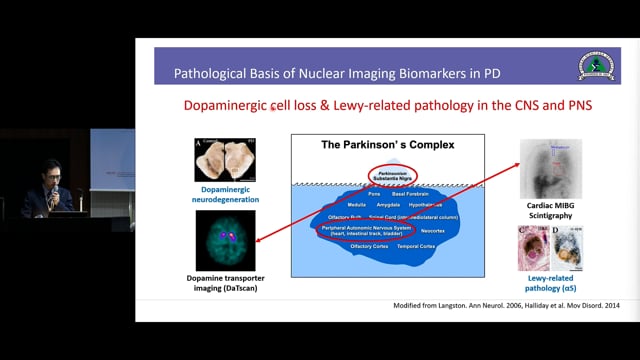The width and height of the screenshot is (640, 360).
Task: Click the 'Neocortex' label in iceberg
Action: click(433, 231)
